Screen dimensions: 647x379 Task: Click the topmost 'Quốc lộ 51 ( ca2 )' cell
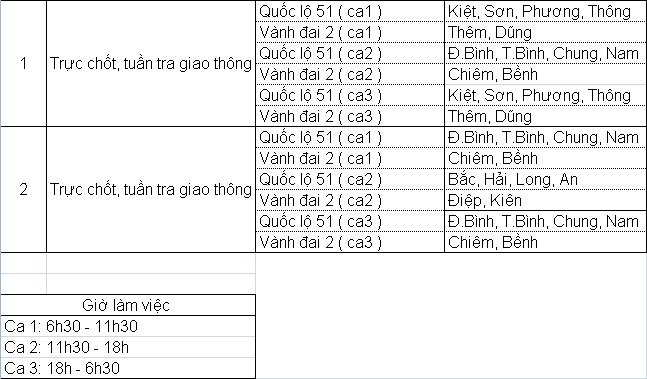[350, 53]
